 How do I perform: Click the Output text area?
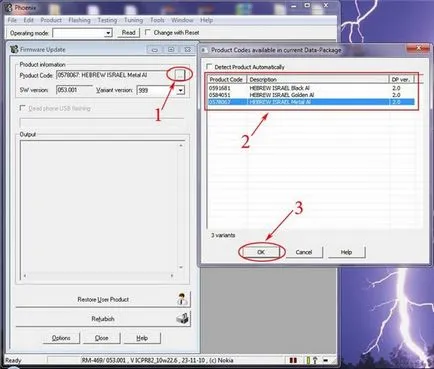pyautogui.click(x=99, y=206)
